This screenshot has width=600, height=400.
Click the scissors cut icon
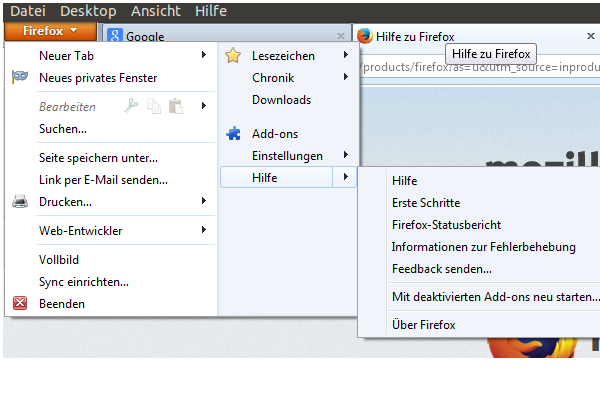(x=131, y=106)
